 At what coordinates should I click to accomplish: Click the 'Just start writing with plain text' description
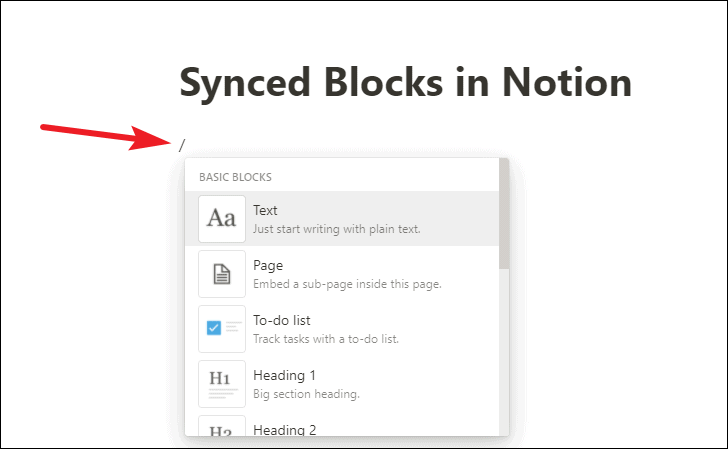(x=337, y=229)
